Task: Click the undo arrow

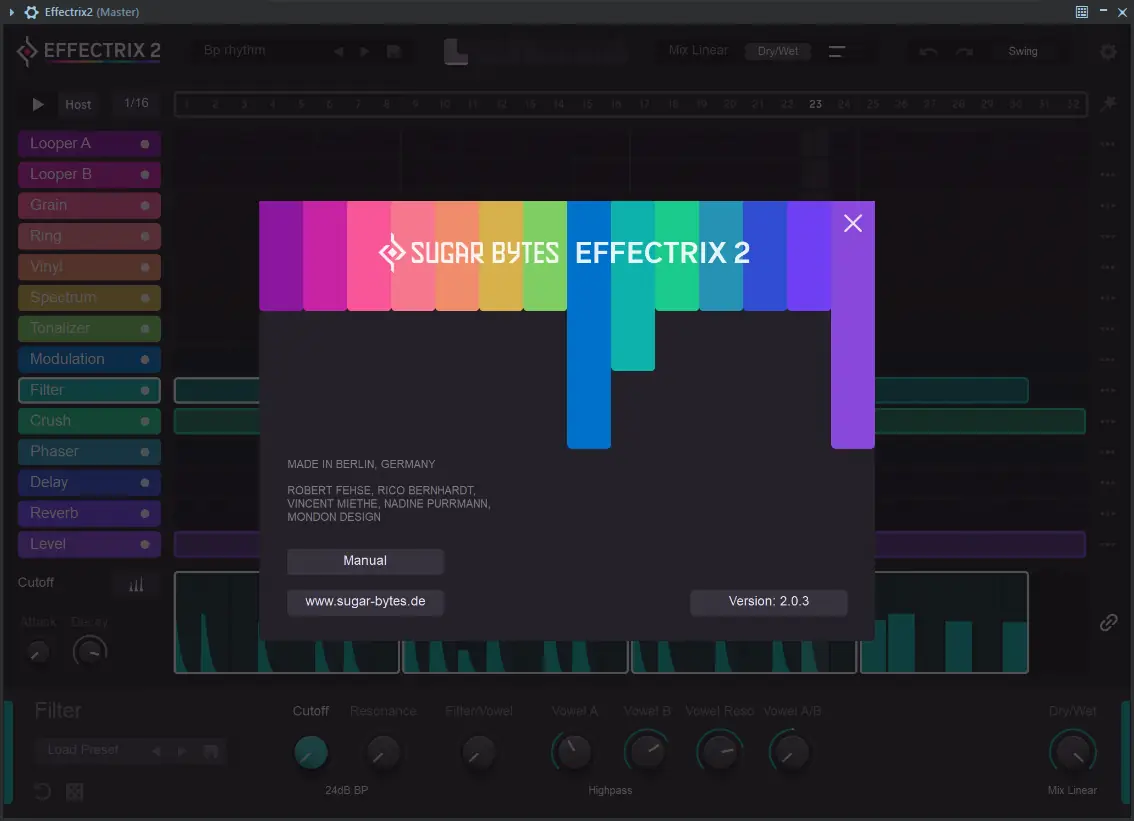Action: coord(928,51)
